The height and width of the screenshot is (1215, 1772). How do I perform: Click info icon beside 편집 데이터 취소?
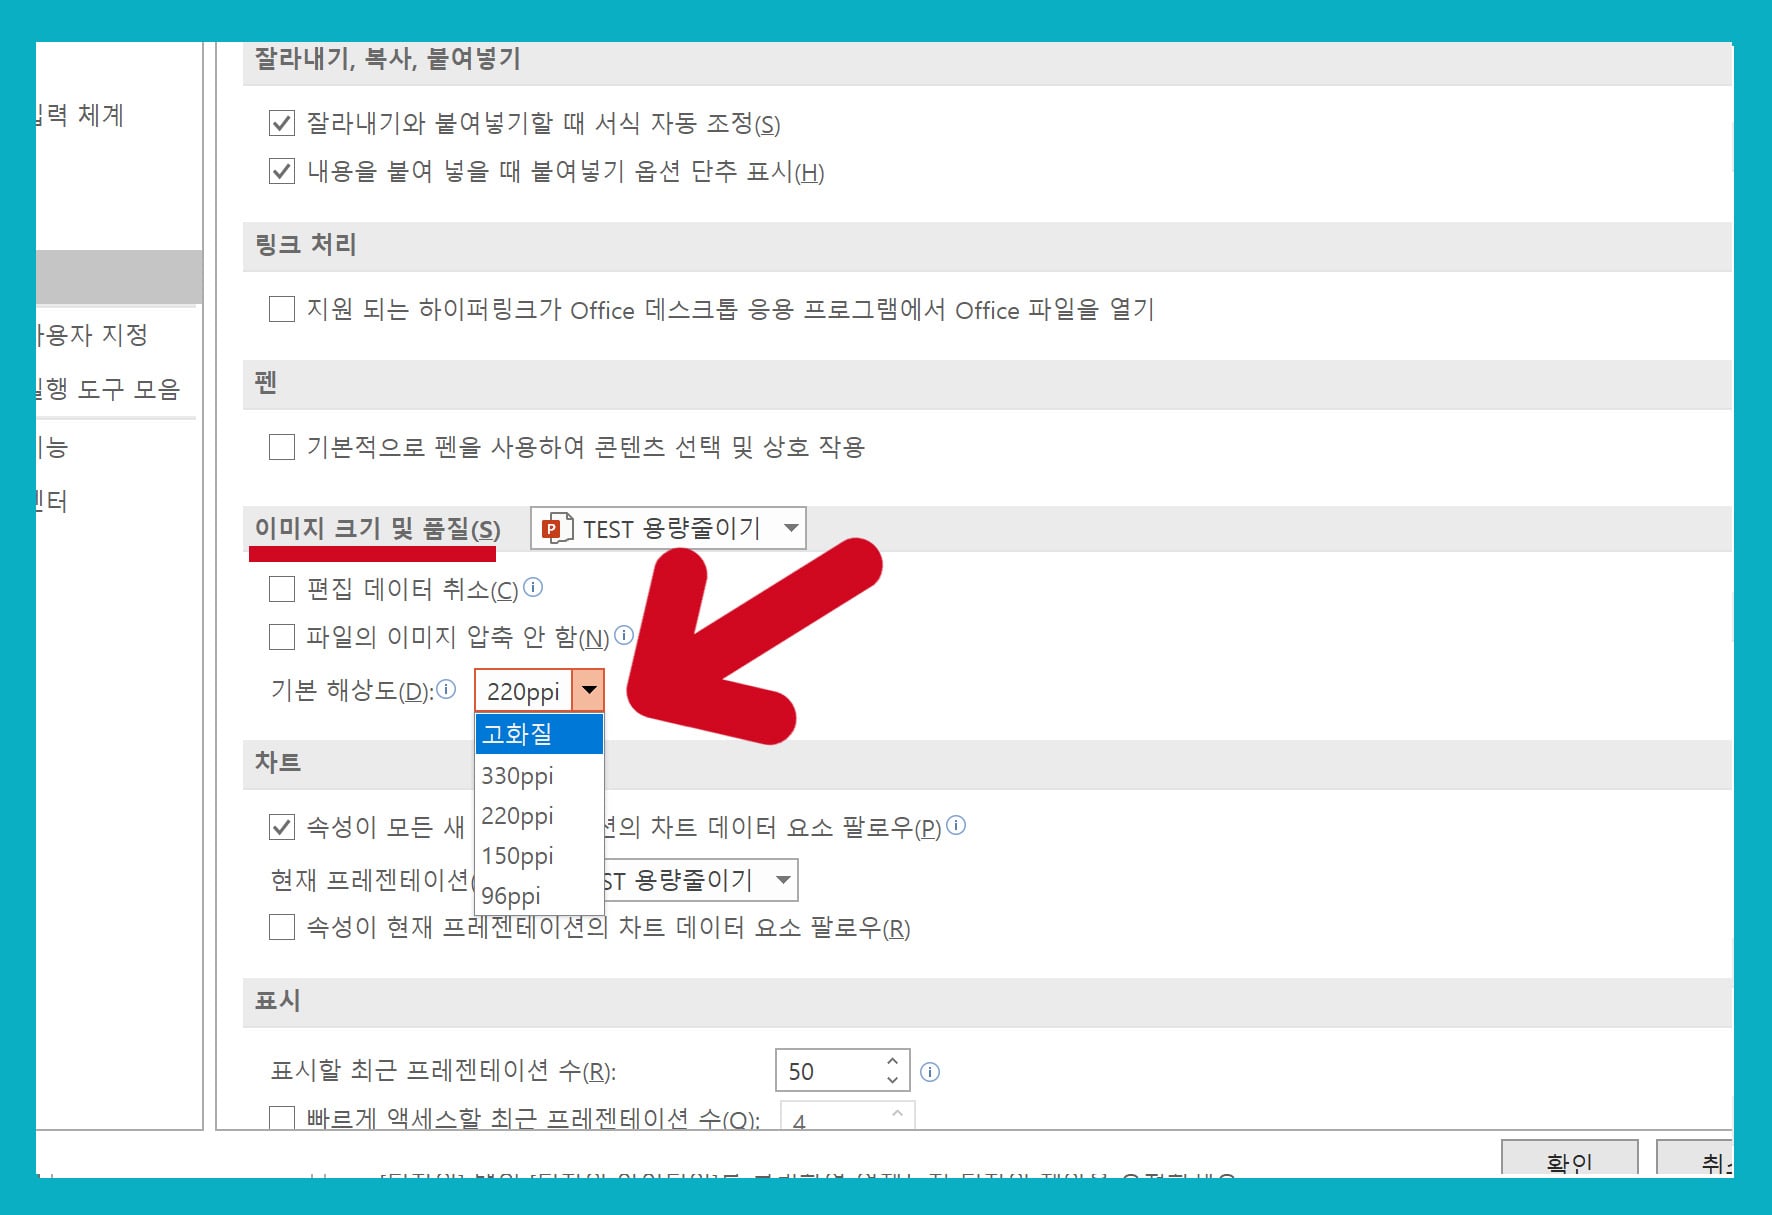click(533, 587)
